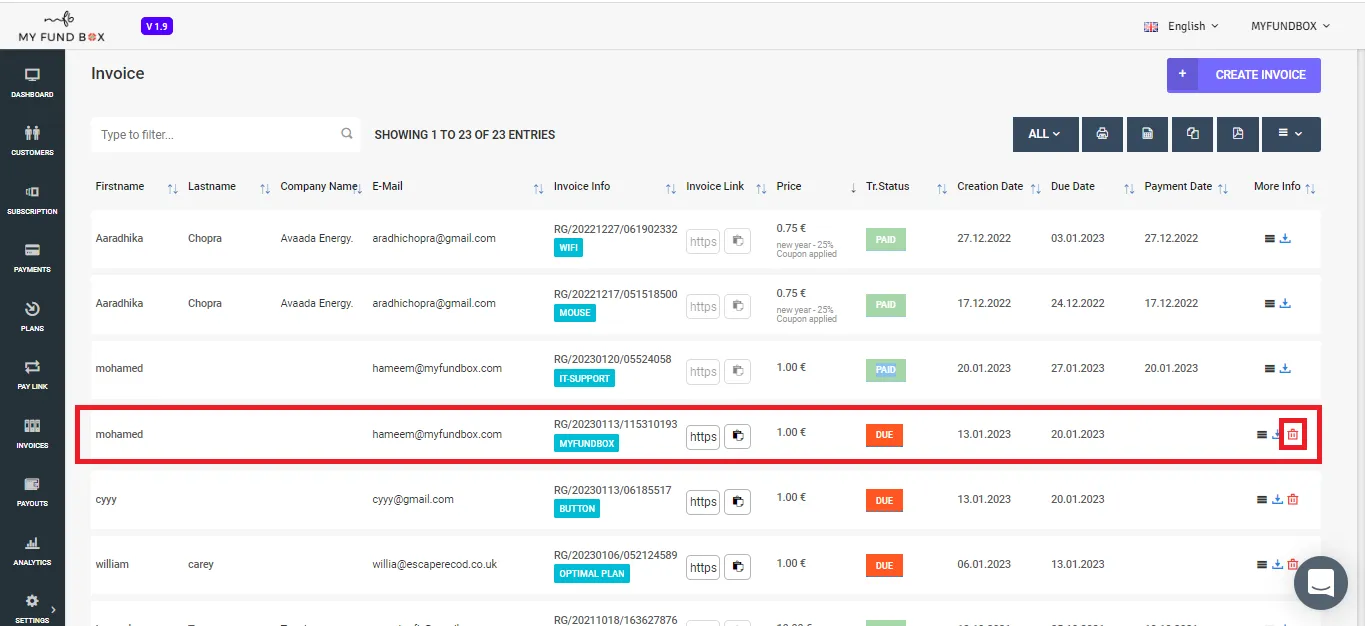Click the V 1.9 version badge
Image resolution: width=1365 pixels, height=626 pixels.
[x=158, y=26]
